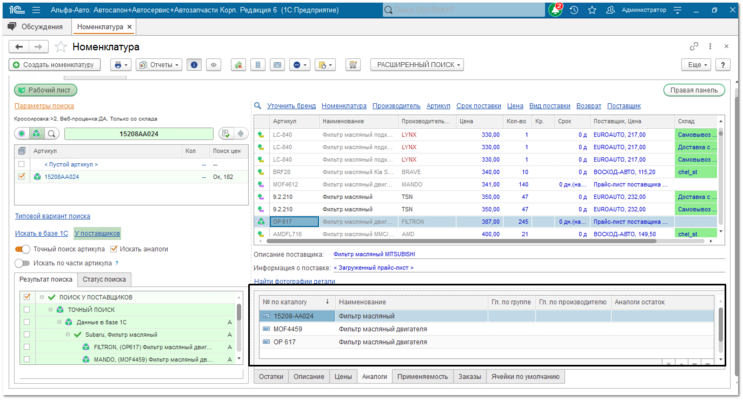Check the Пустой артикул row checkbox

pyautogui.click(x=21, y=164)
